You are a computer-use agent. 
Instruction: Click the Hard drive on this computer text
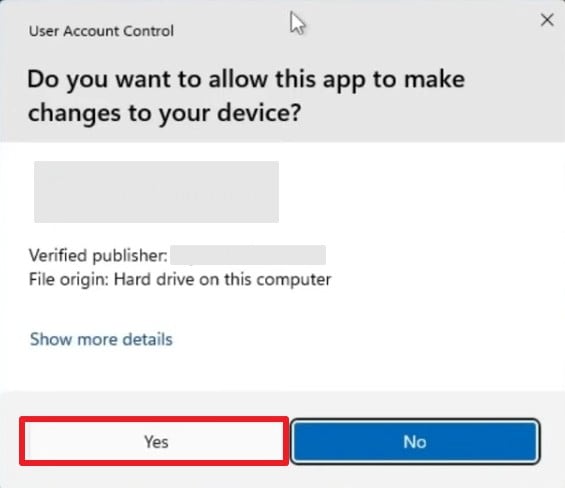[222, 280]
